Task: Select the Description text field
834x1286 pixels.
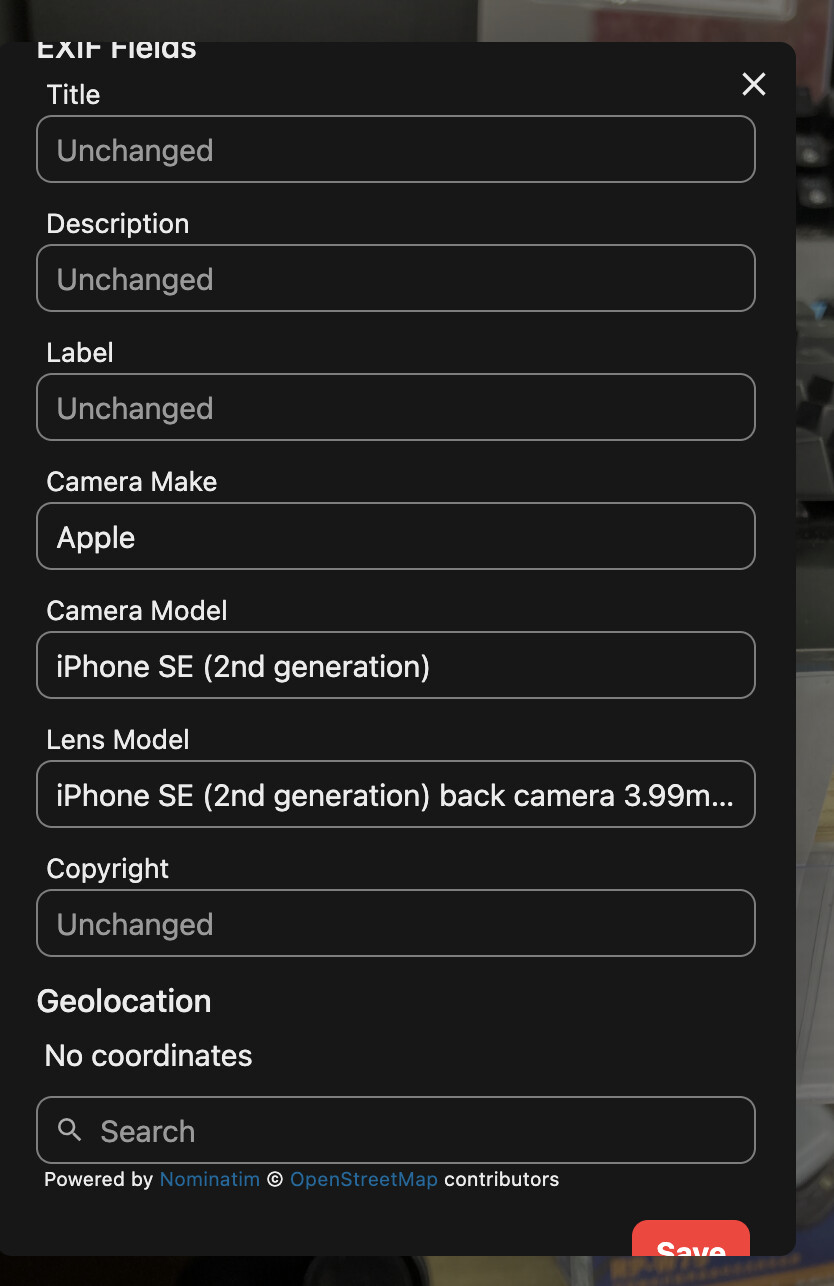Action: pos(396,278)
